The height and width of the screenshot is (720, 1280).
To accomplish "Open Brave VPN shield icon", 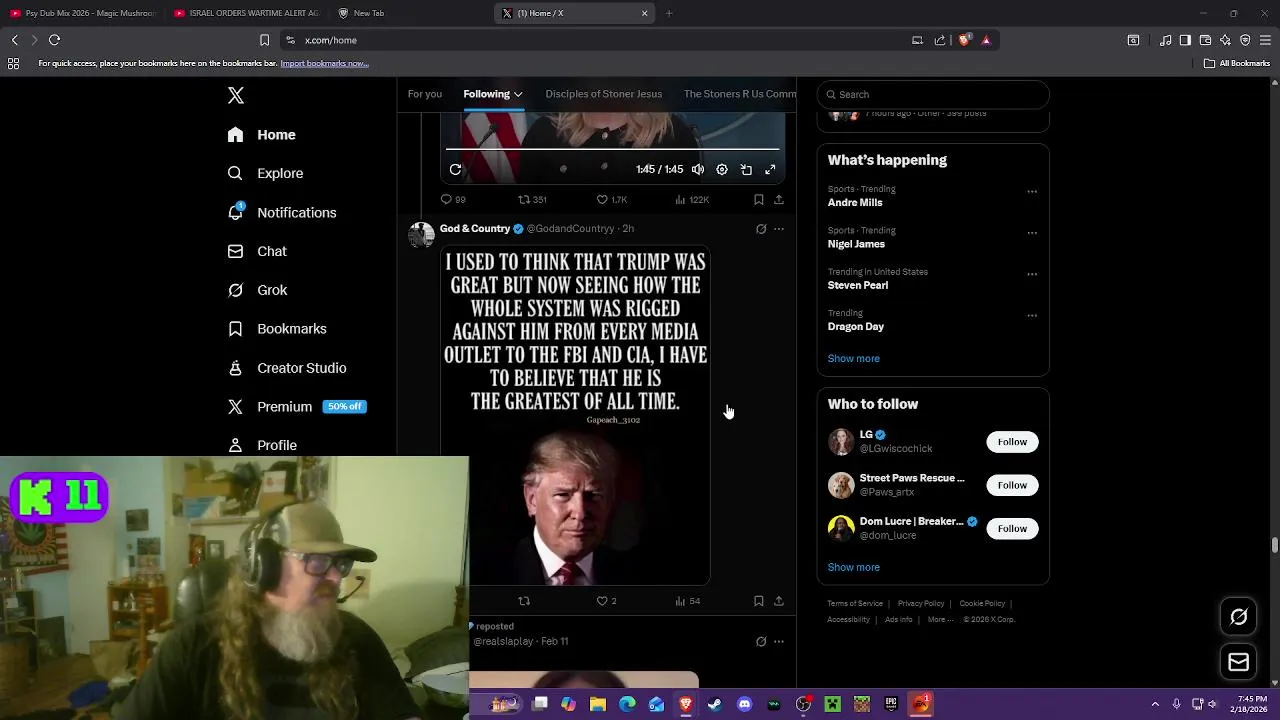I will (1245, 40).
